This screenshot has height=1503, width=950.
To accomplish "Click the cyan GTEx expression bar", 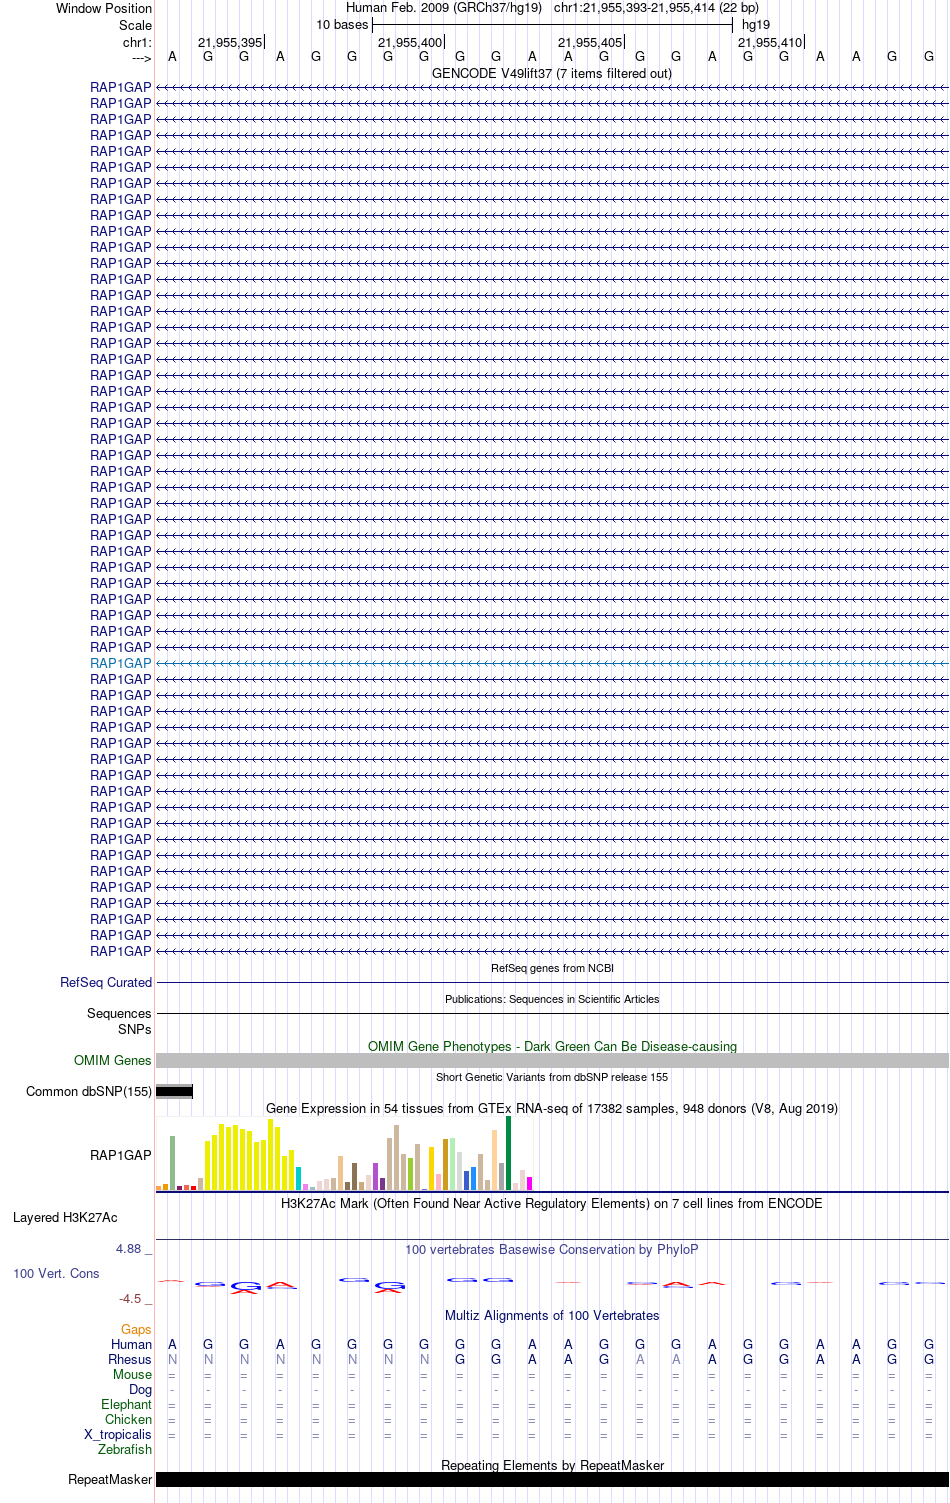I will 298,1178.
